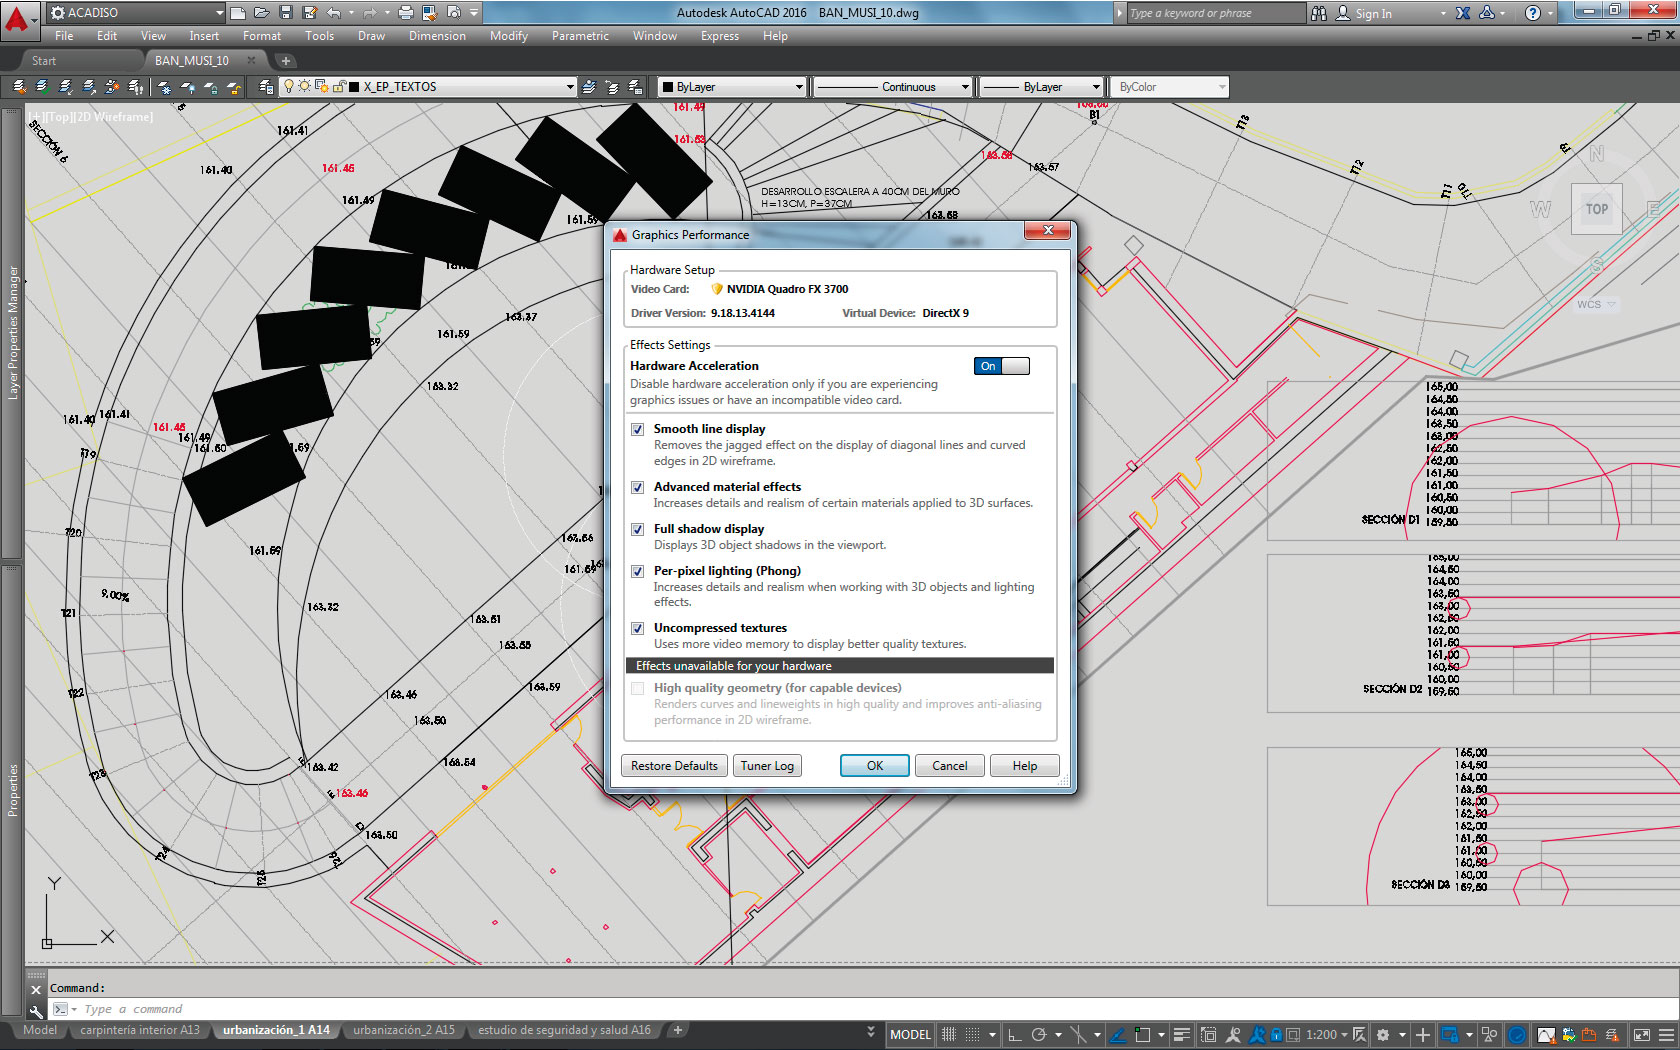The image size is (1680, 1050).
Task: Uncheck the Smooth line display option
Action: (x=638, y=429)
